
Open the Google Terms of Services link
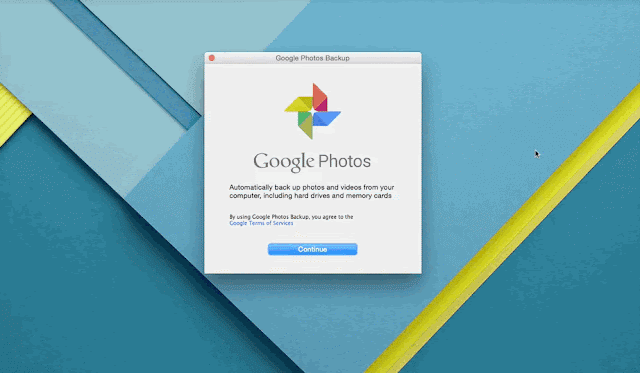point(261,223)
